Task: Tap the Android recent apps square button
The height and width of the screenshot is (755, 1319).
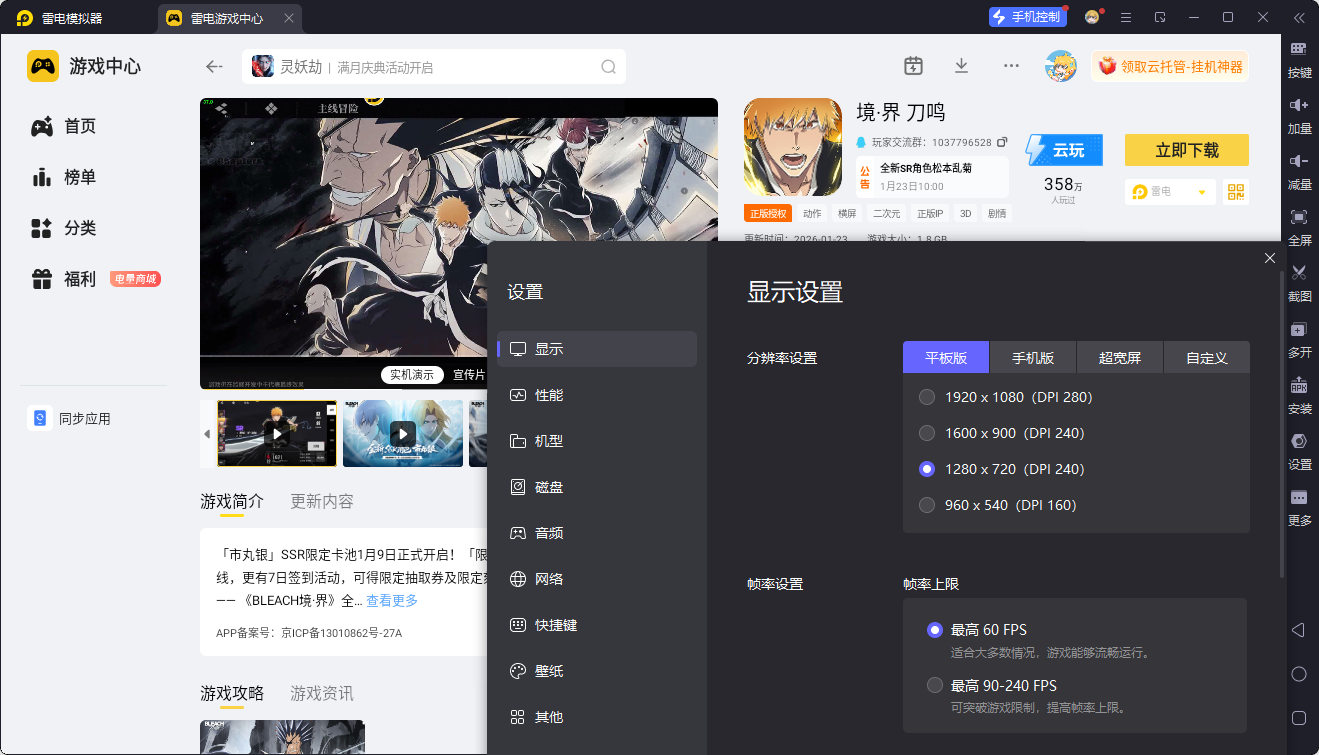Action: [1299, 718]
